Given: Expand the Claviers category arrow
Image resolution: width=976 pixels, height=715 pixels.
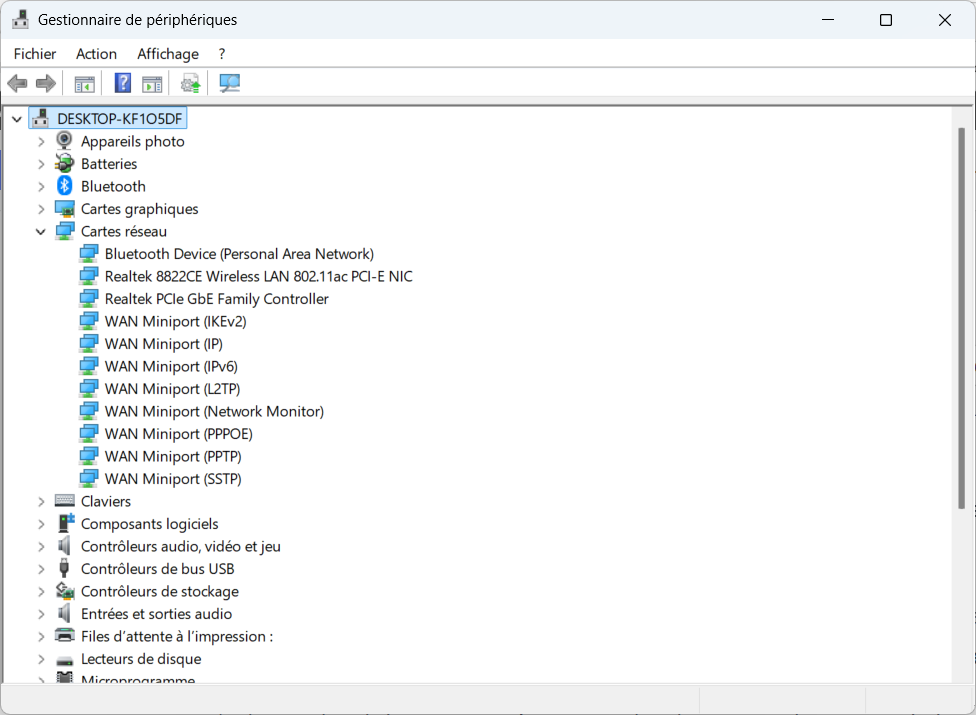Looking at the screenshot, I should pos(41,502).
